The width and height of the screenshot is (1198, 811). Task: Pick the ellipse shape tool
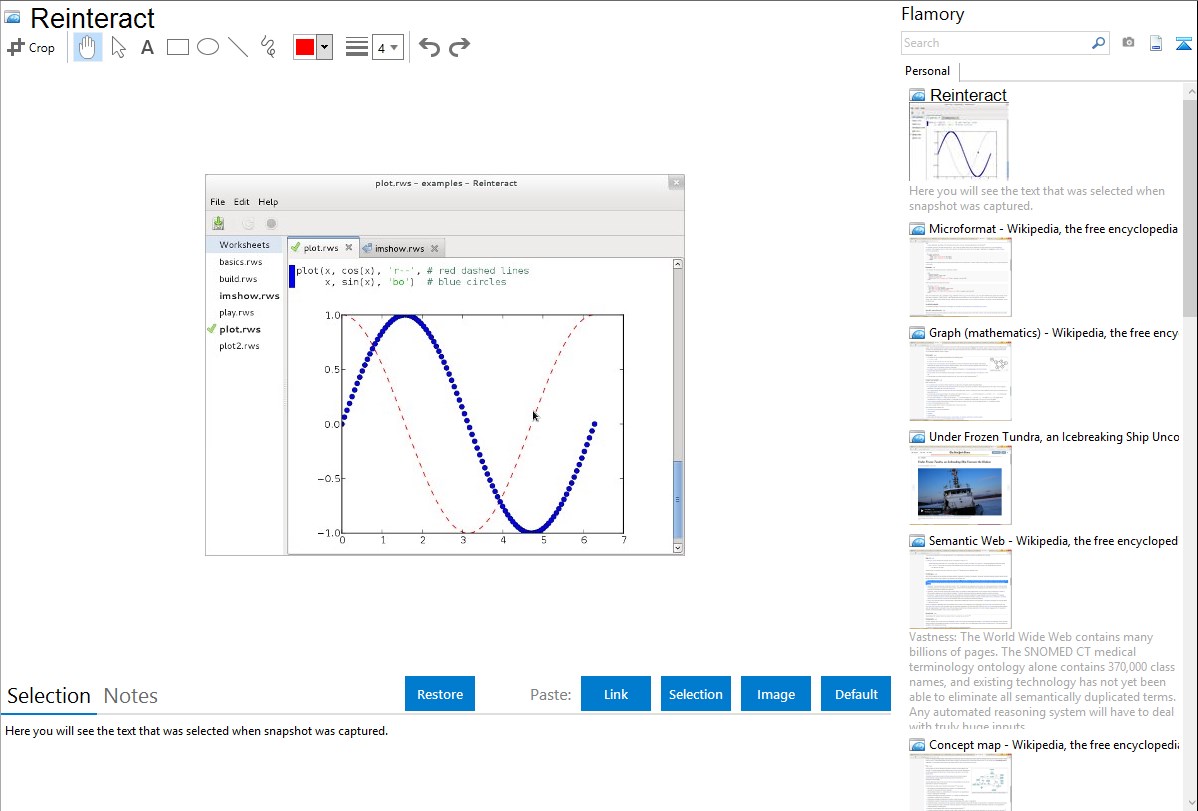click(208, 47)
